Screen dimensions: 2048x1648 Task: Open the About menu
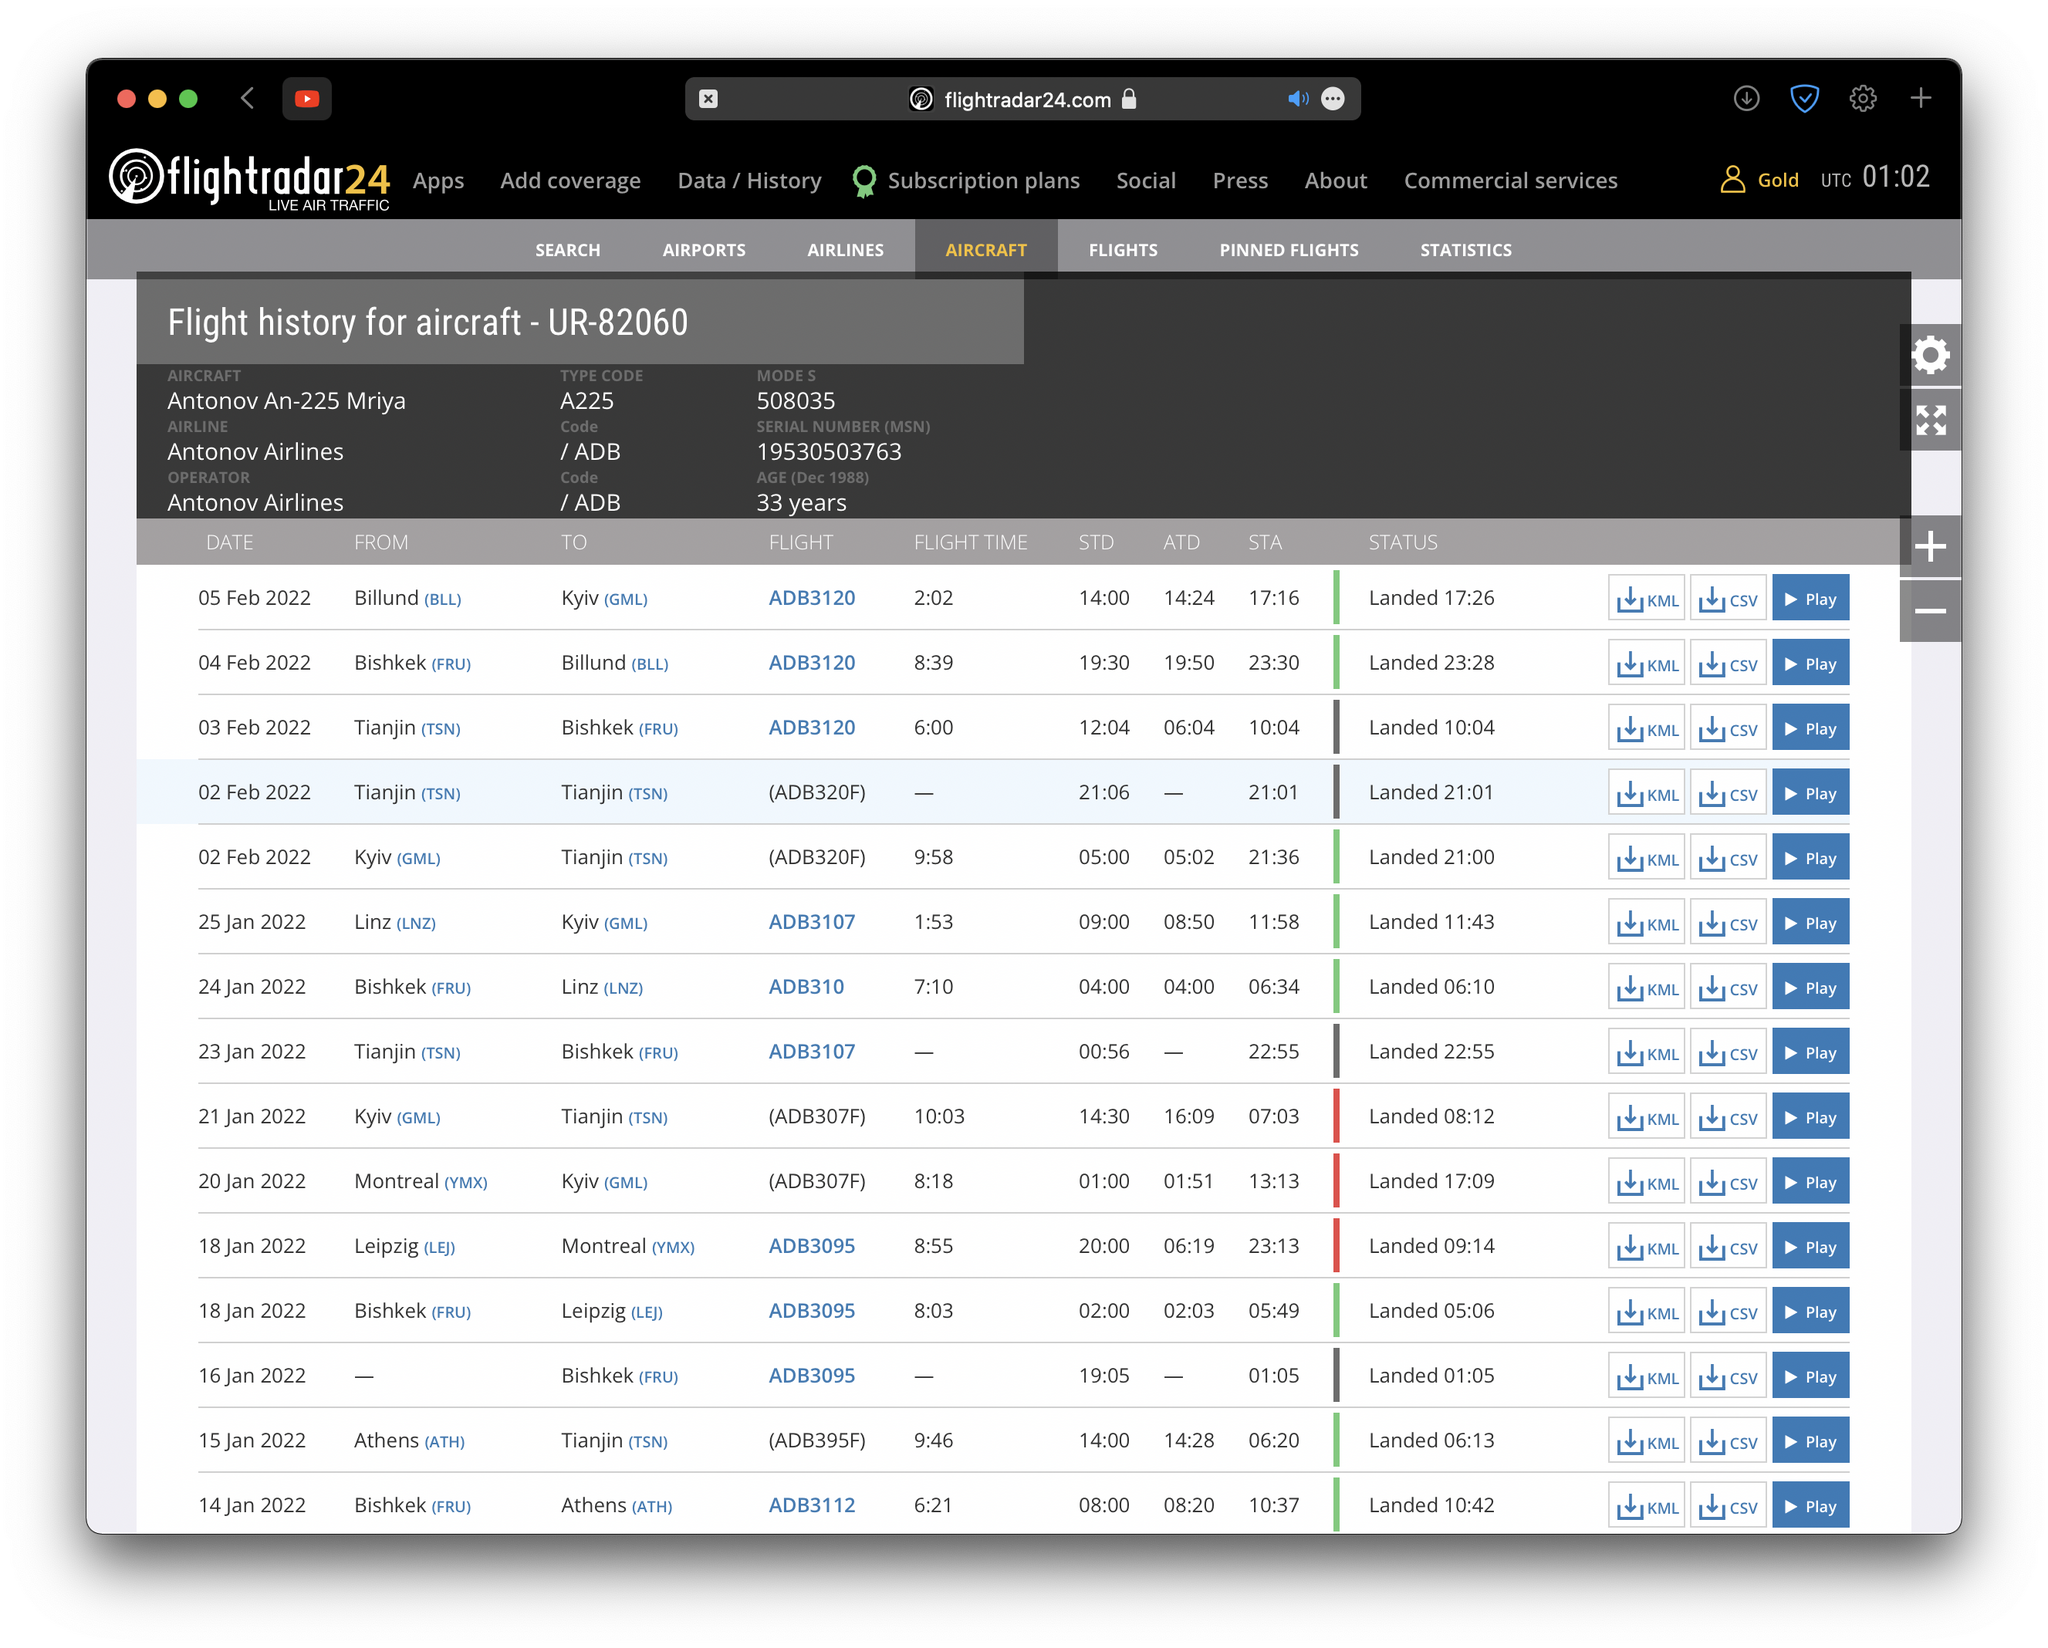pos(1335,181)
